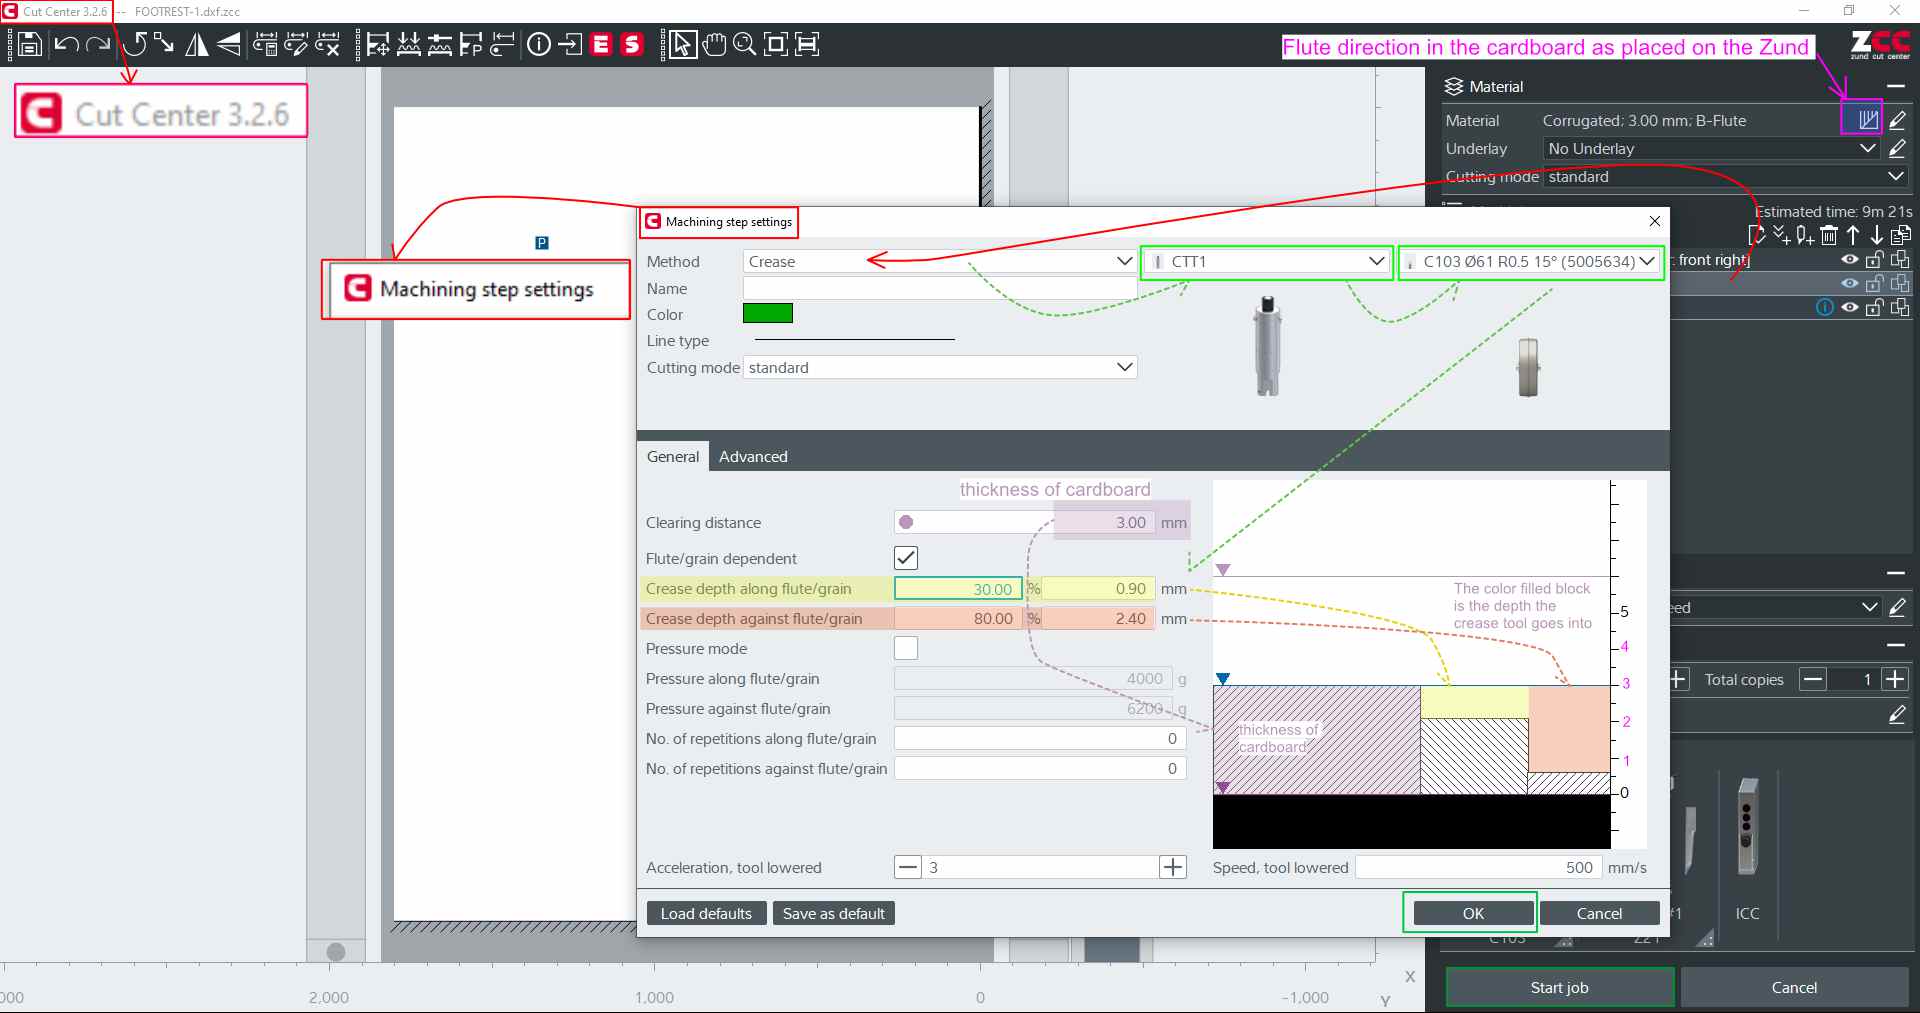Click the Mirror horizontally icon

pyautogui.click(x=197, y=44)
